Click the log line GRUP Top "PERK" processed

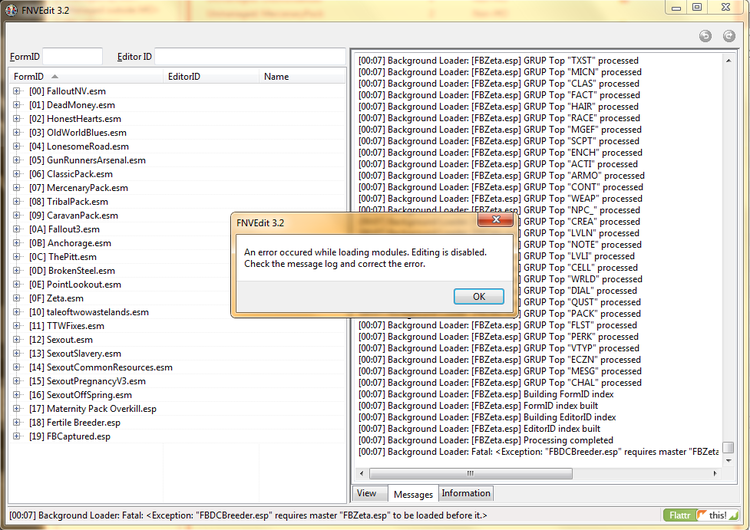pos(499,337)
